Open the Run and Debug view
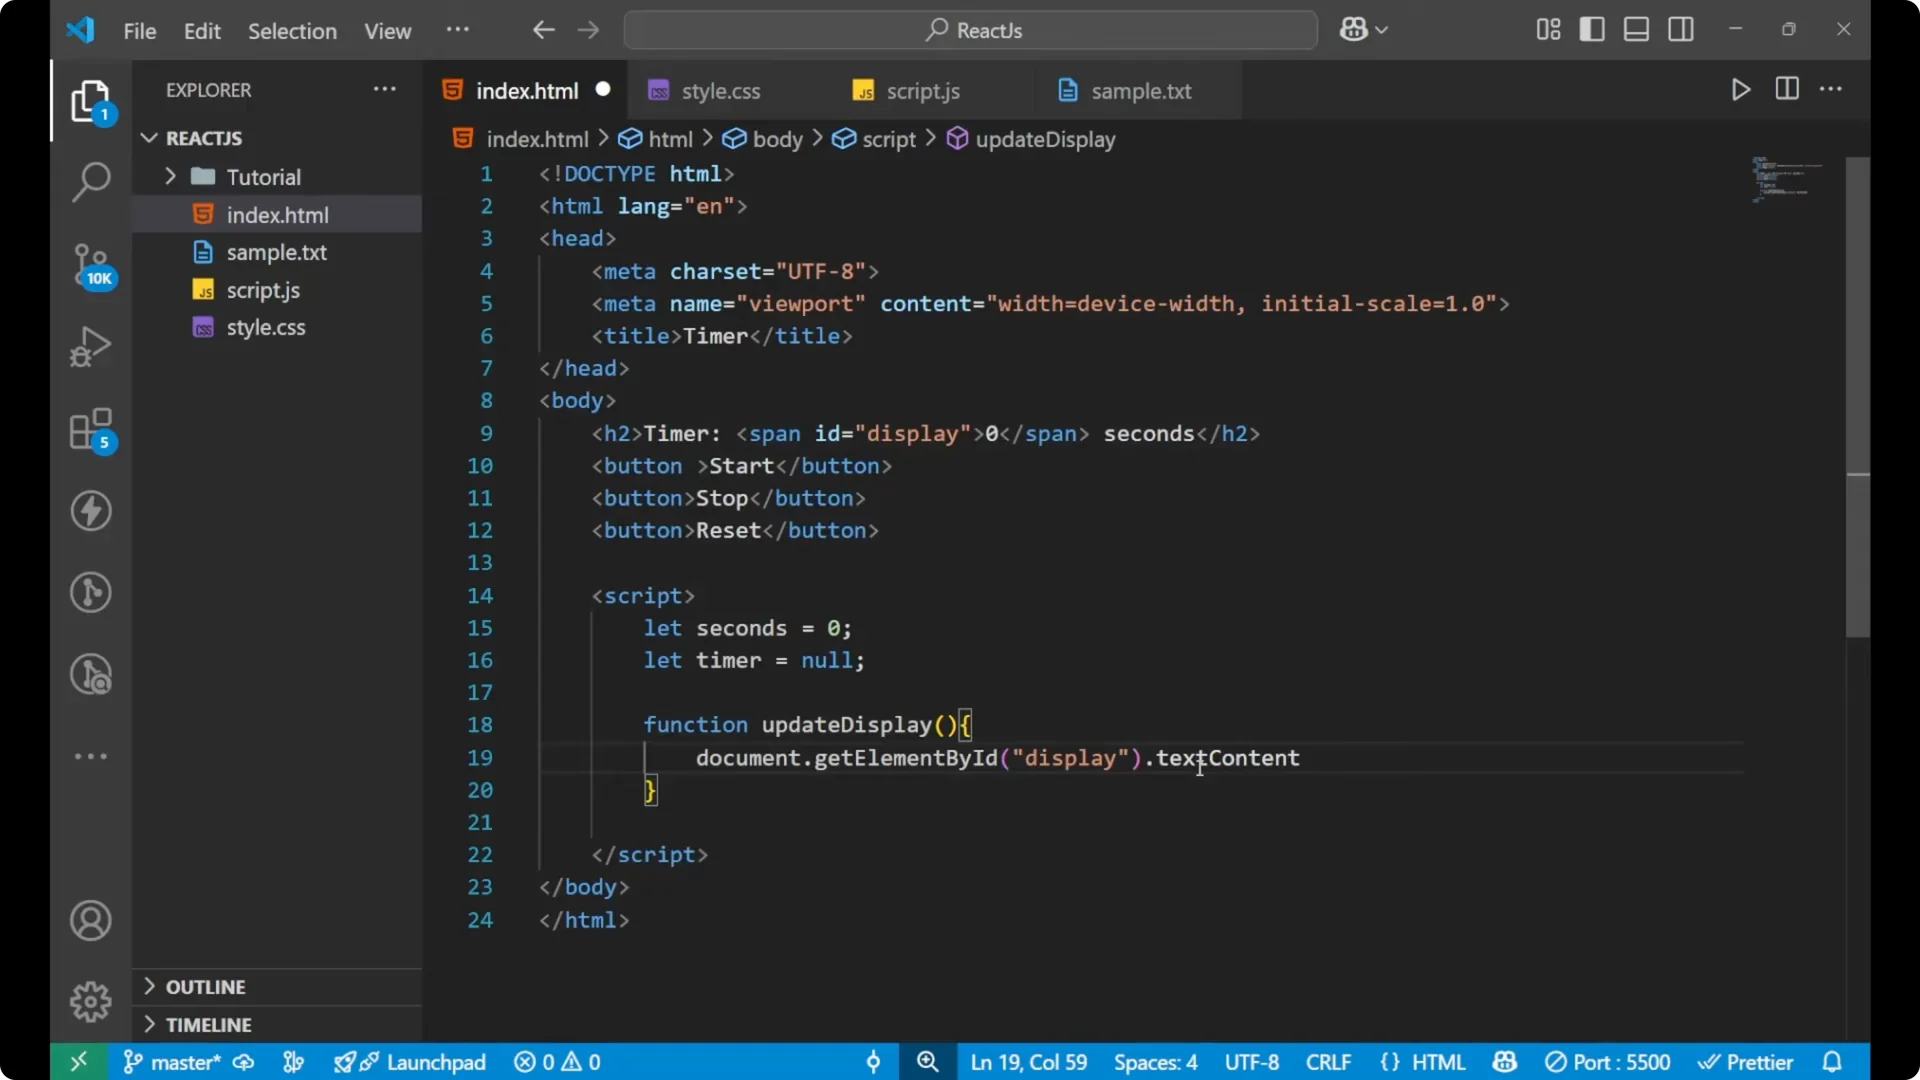Image resolution: width=1920 pixels, height=1080 pixels. (x=91, y=345)
